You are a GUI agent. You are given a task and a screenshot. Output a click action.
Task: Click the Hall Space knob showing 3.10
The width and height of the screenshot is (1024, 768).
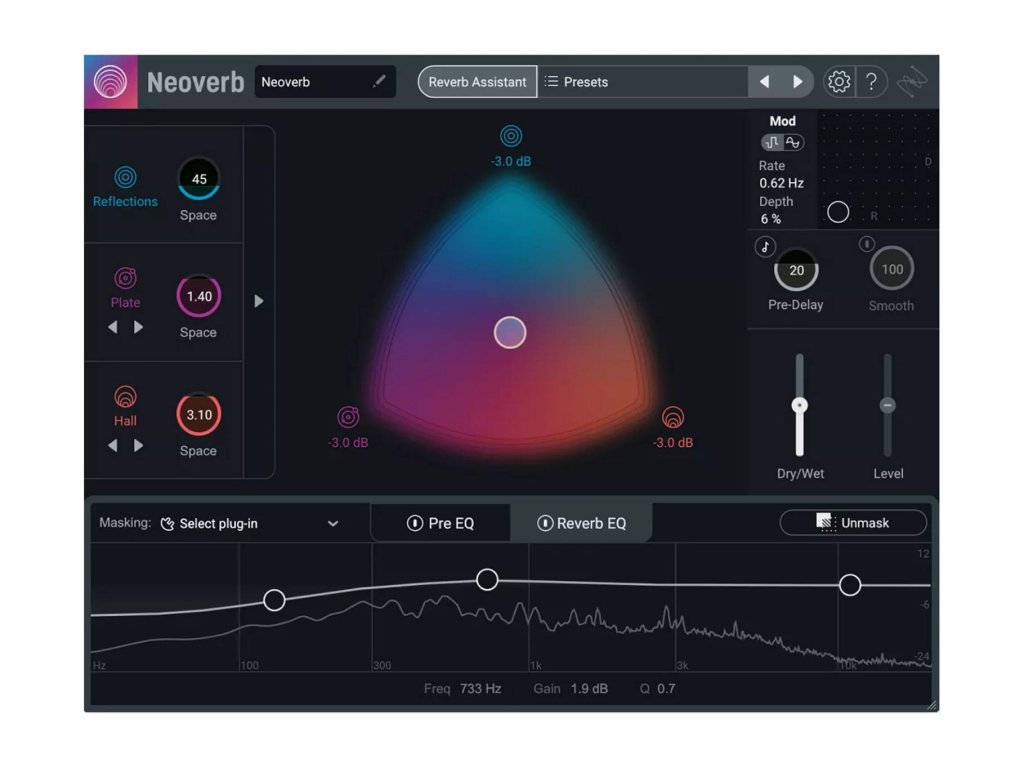(x=199, y=415)
